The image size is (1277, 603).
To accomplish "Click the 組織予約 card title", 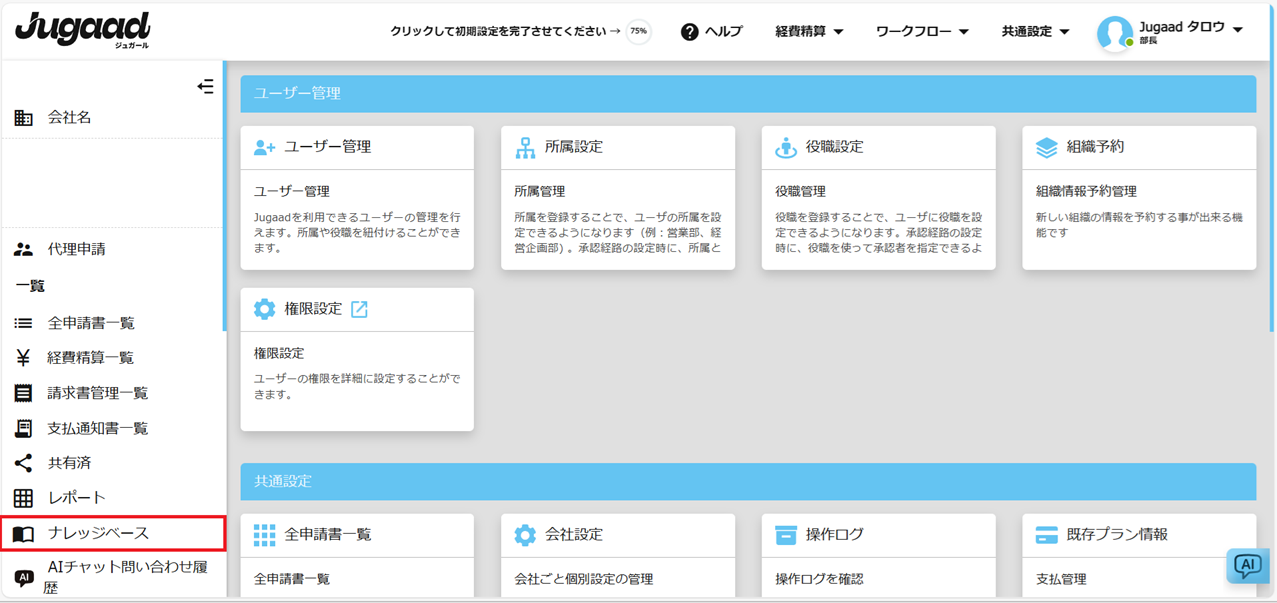I will [x=1095, y=147].
